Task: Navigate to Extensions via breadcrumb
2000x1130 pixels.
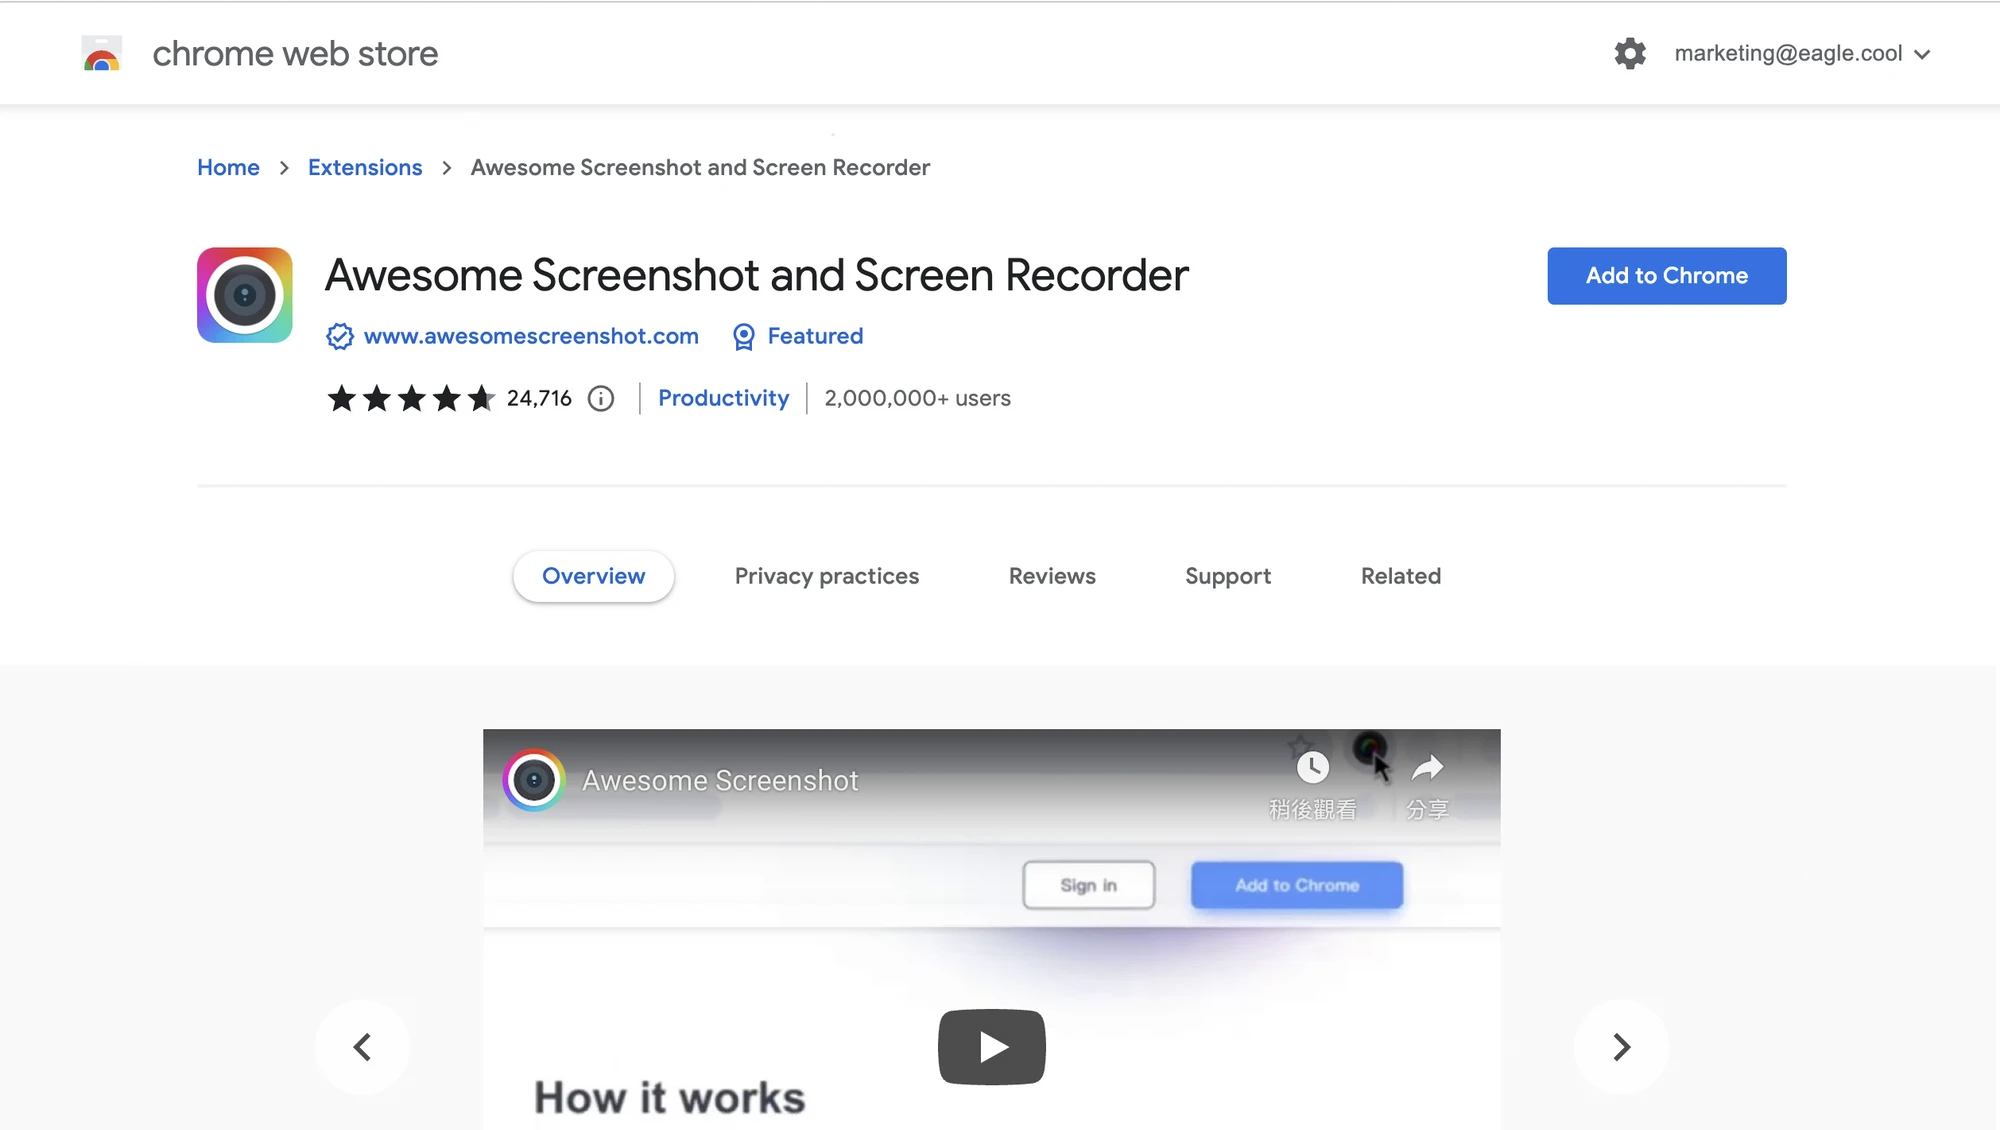Action: [x=365, y=167]
